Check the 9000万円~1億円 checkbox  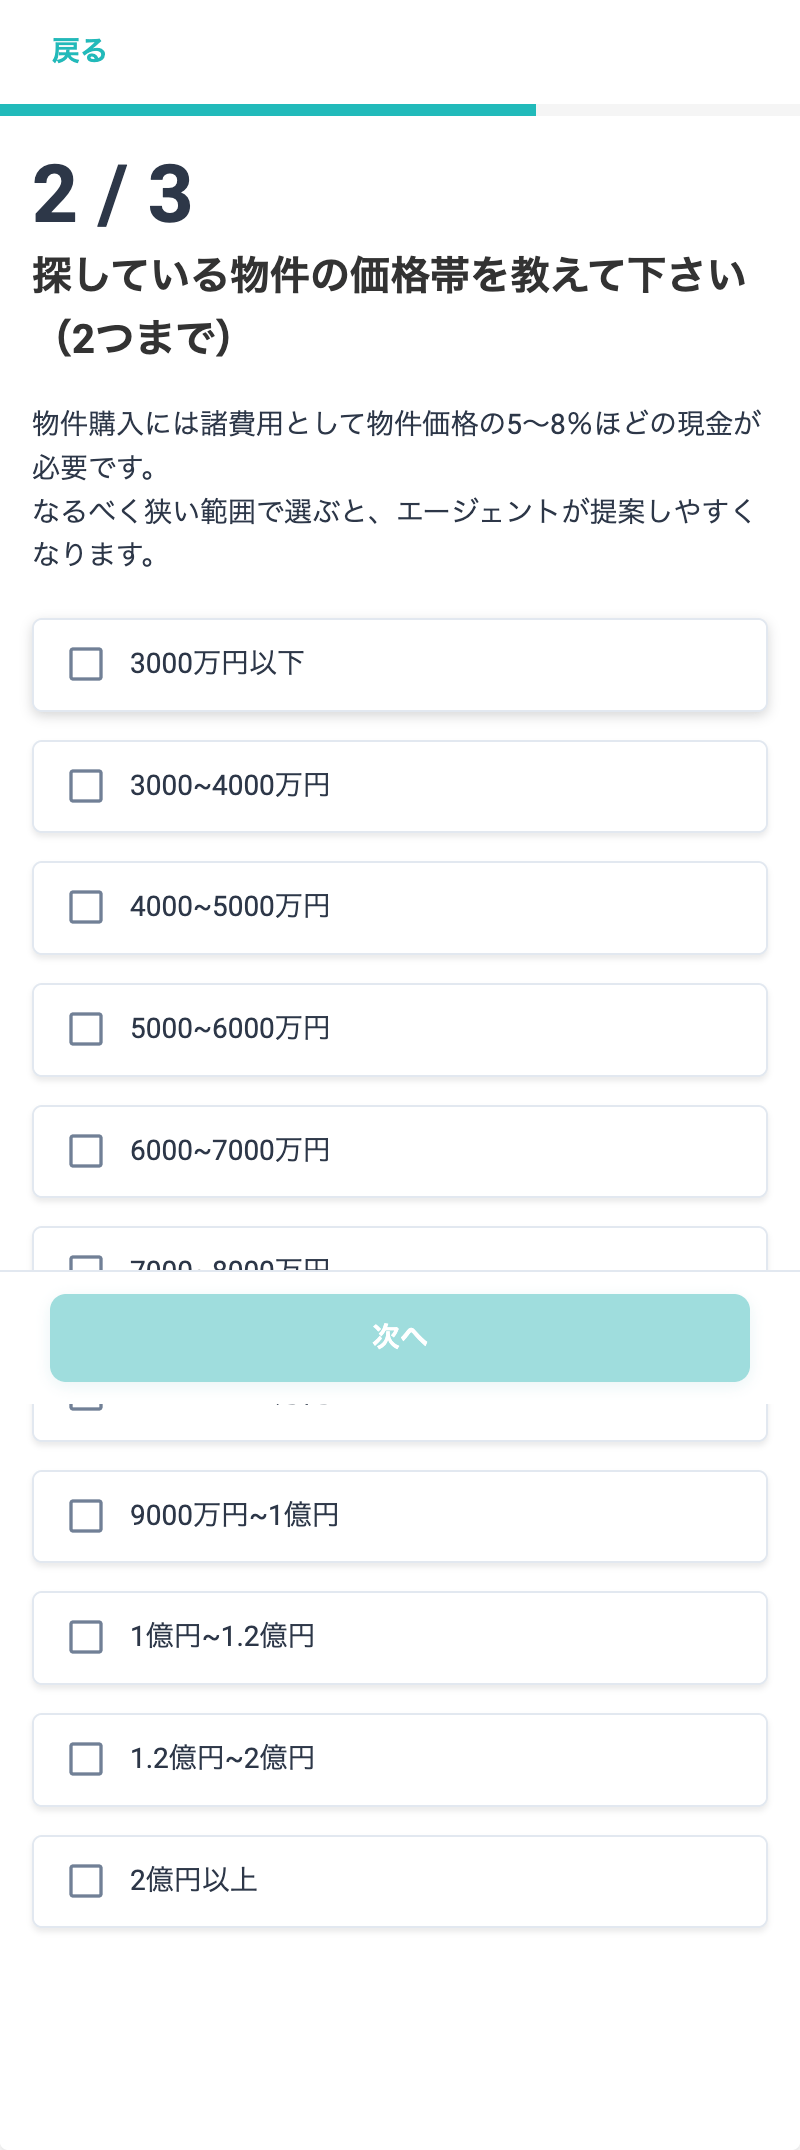[x=86, y=1516]
